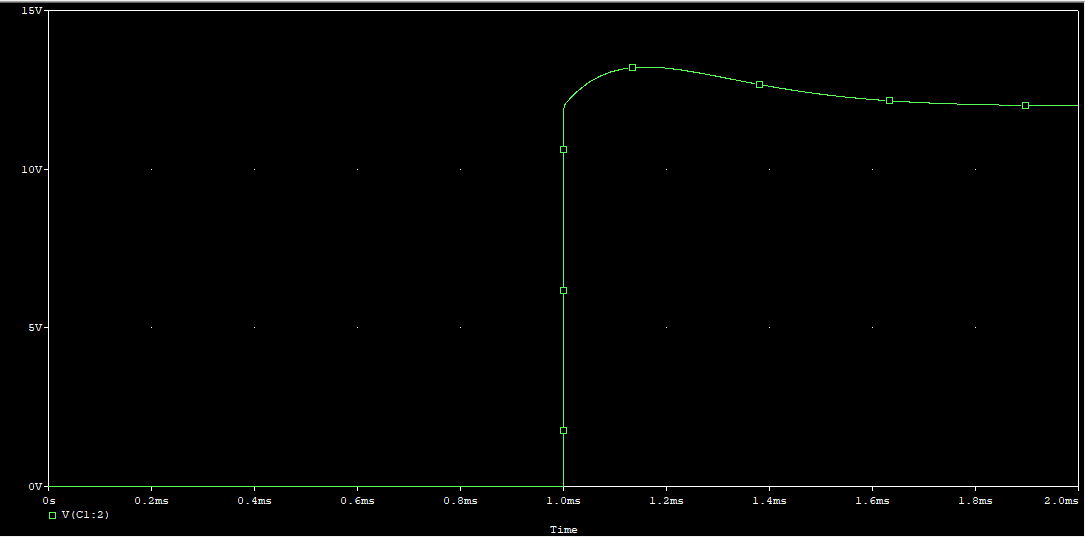1085x537 pixels.
Task: Click the rising-edge marker near 6V
Action: pos(563,291)
